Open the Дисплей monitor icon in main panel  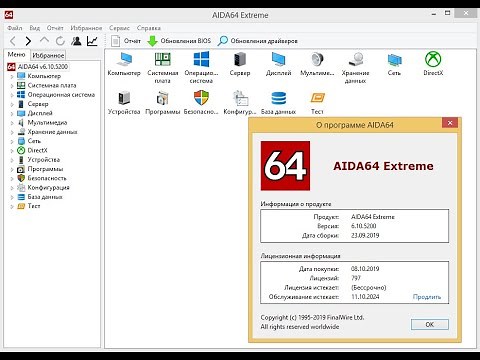point(278,60)
